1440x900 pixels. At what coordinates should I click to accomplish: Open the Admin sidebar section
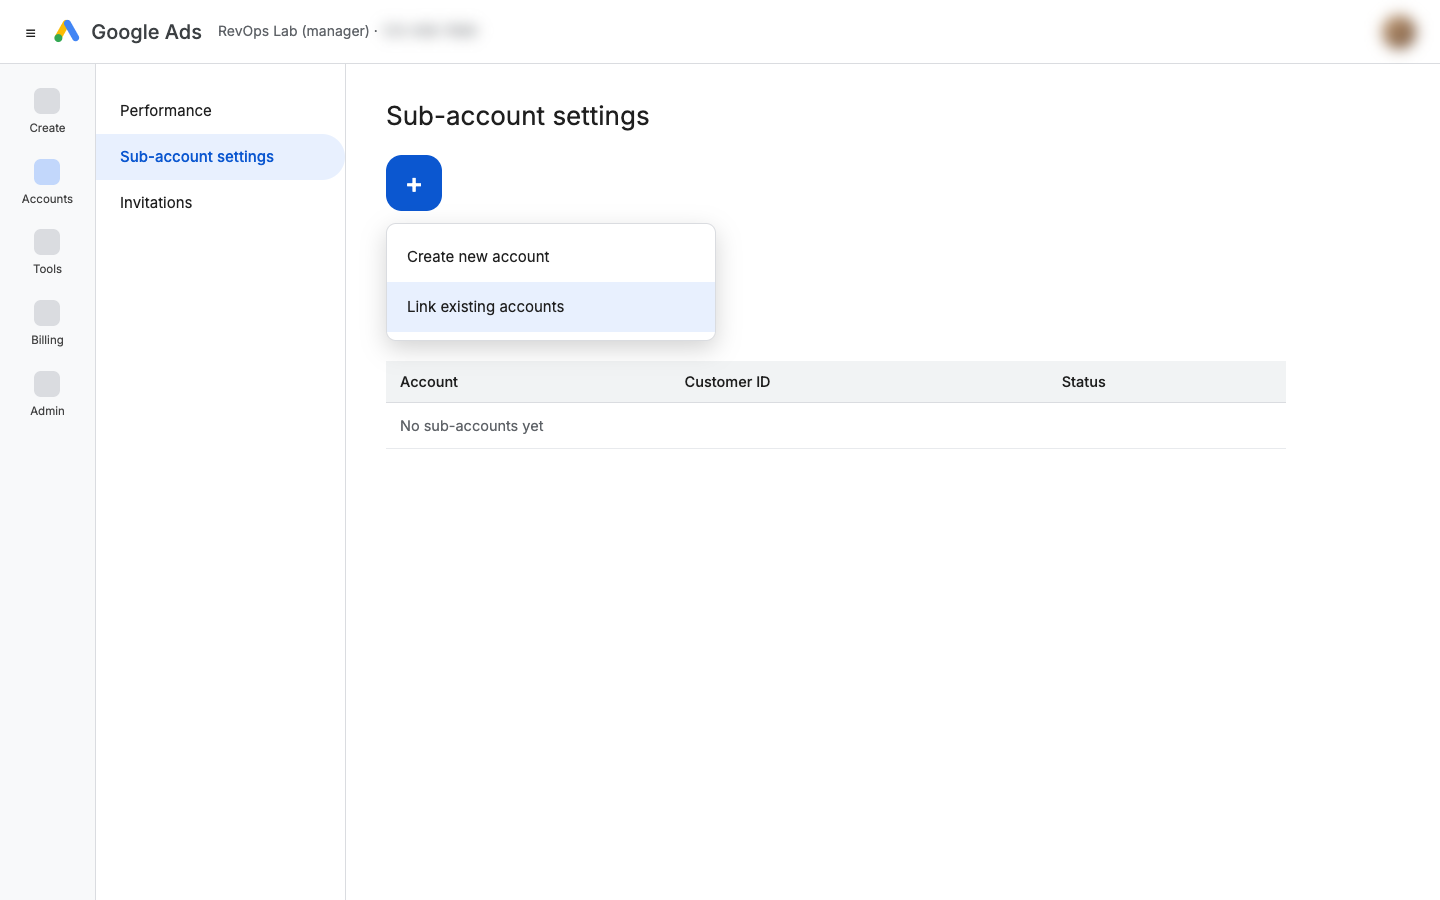point(47,395)
